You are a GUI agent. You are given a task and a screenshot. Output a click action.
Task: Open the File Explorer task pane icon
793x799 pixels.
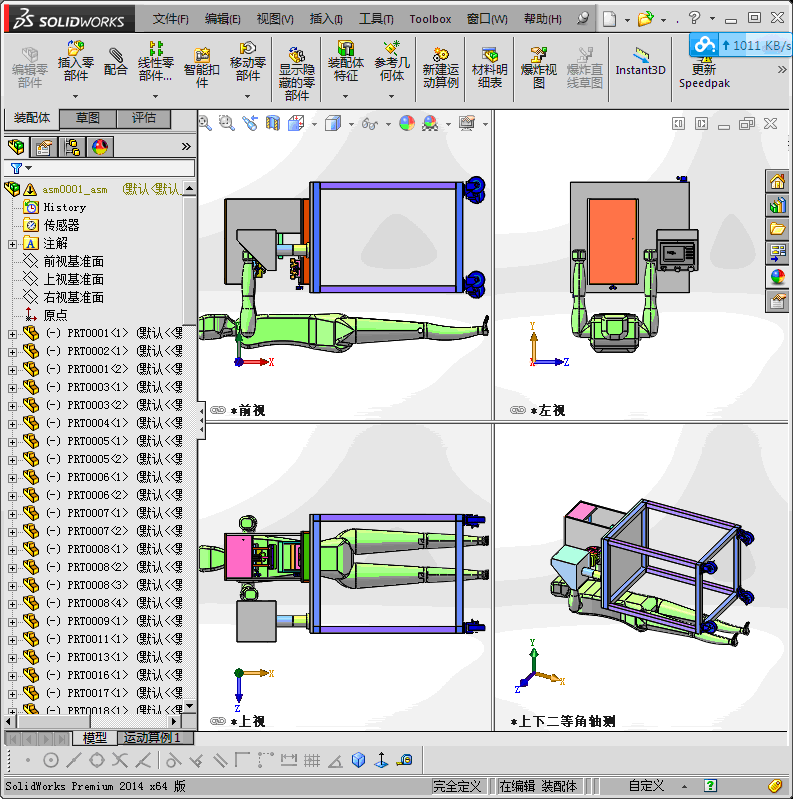tap(777, 229)
